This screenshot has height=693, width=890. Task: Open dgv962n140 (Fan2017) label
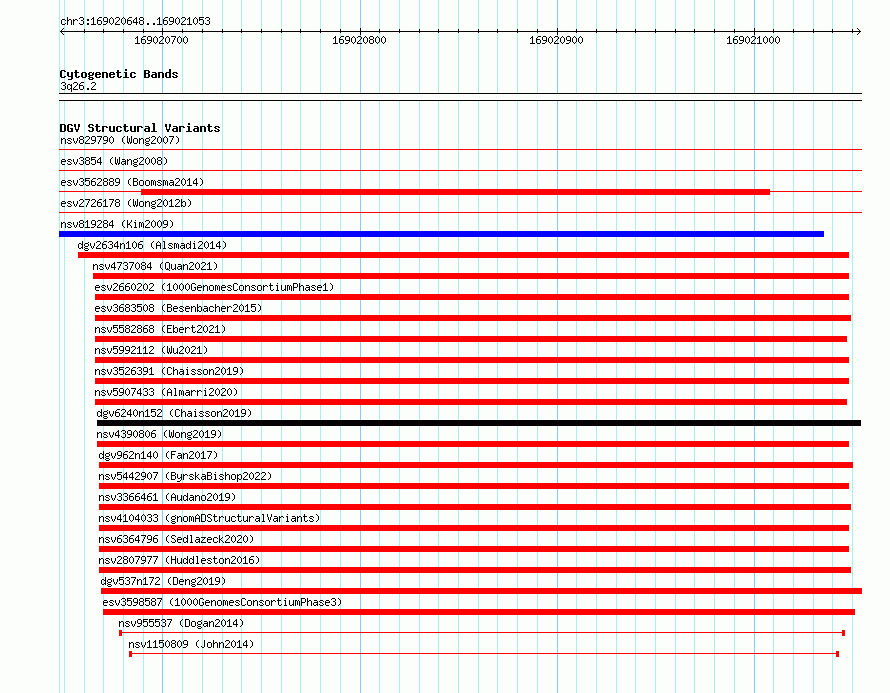tap(158, 455)
